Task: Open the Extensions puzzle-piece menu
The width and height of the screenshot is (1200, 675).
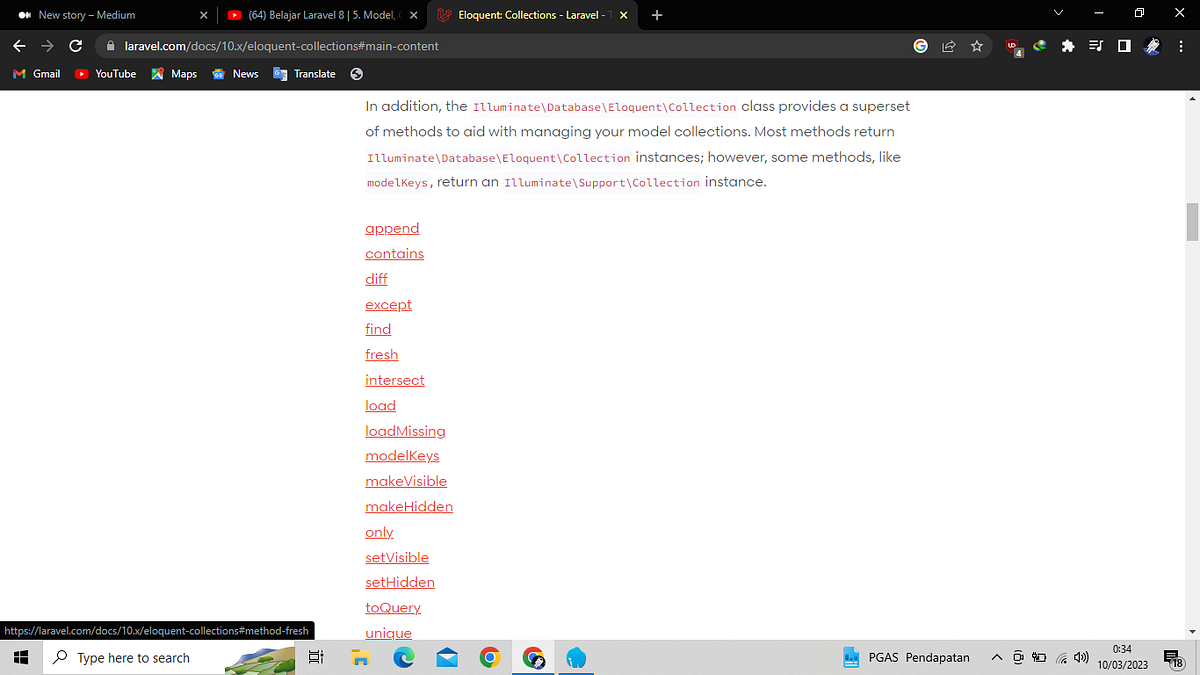Action: click(x=1068, y=46)
